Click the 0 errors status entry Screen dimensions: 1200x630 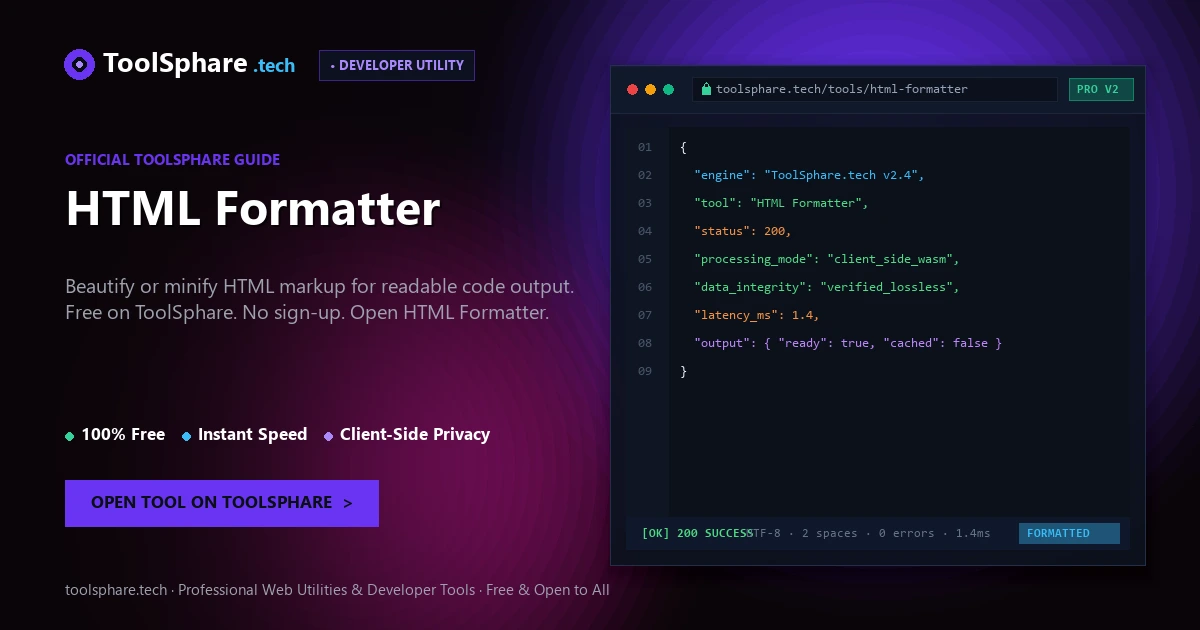[x=907, y=533]
